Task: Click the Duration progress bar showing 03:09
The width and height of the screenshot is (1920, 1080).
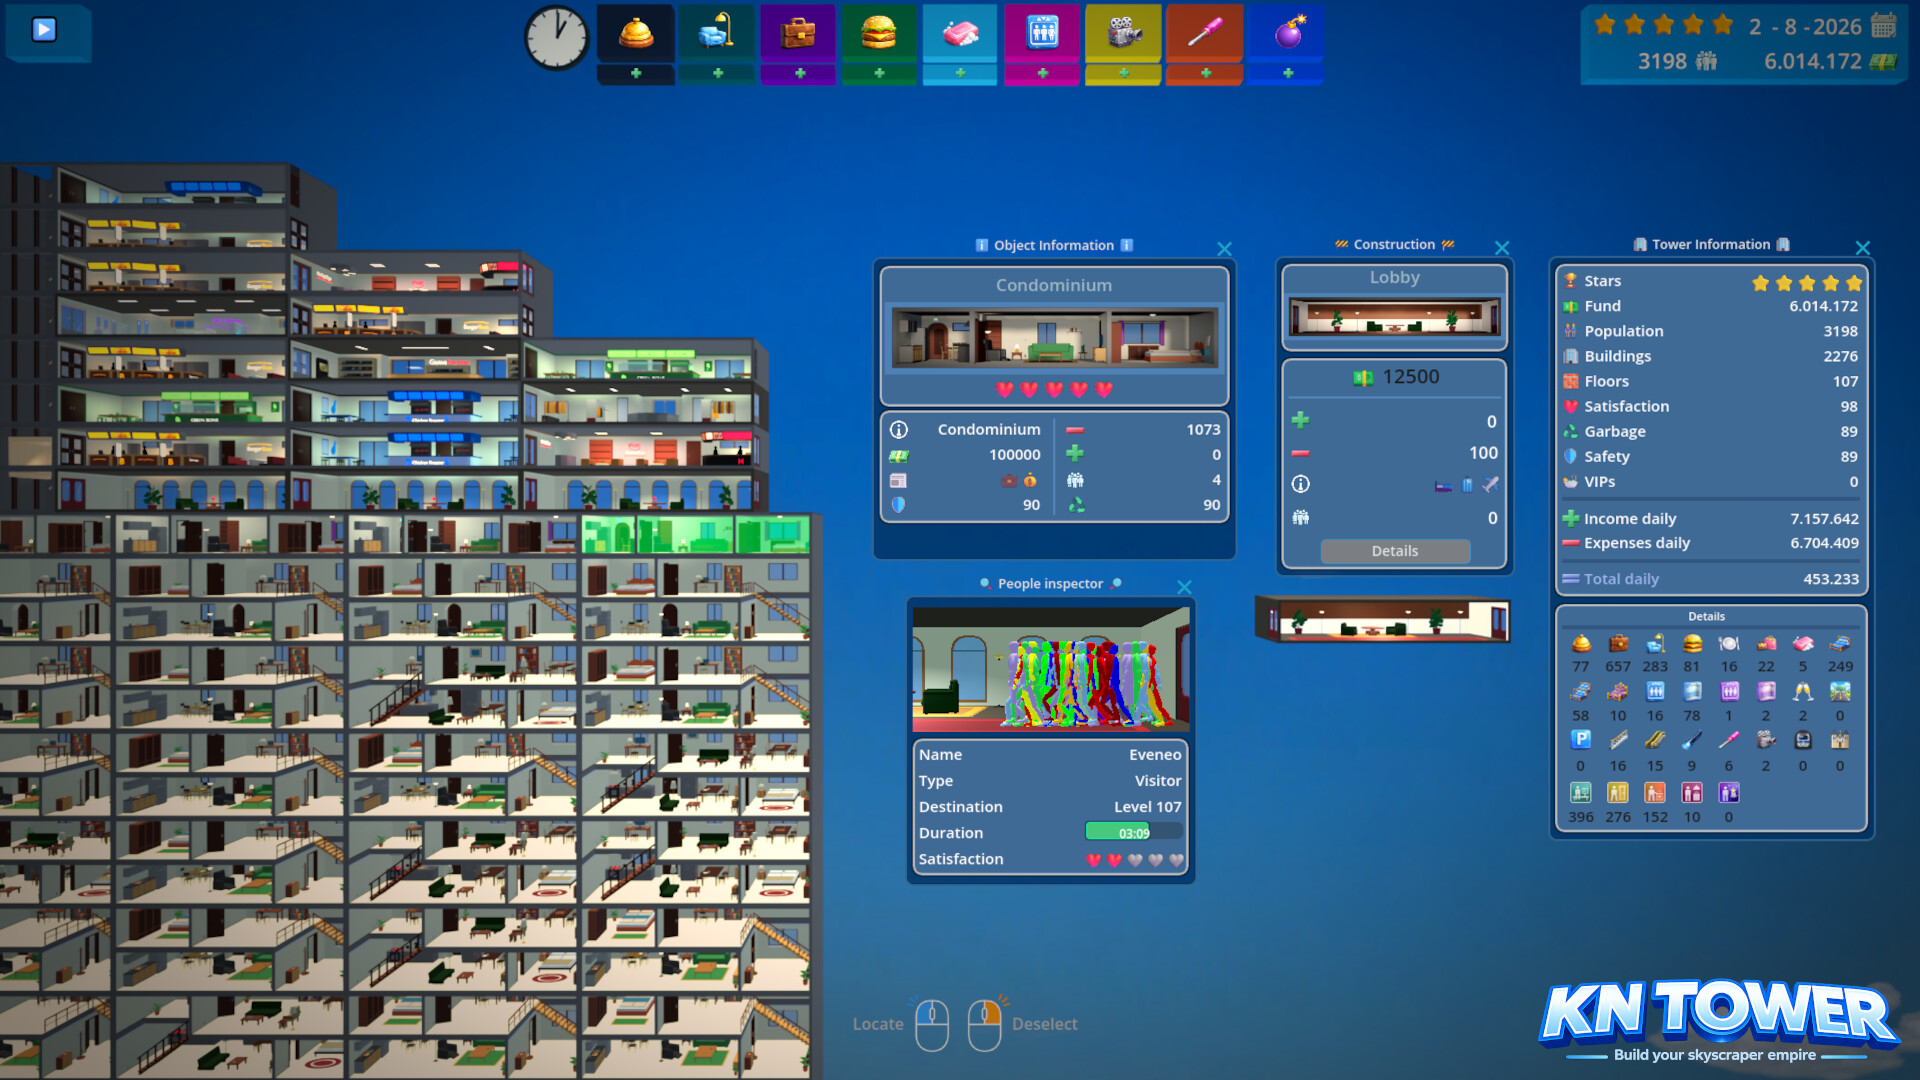Action: point(1134,832)
